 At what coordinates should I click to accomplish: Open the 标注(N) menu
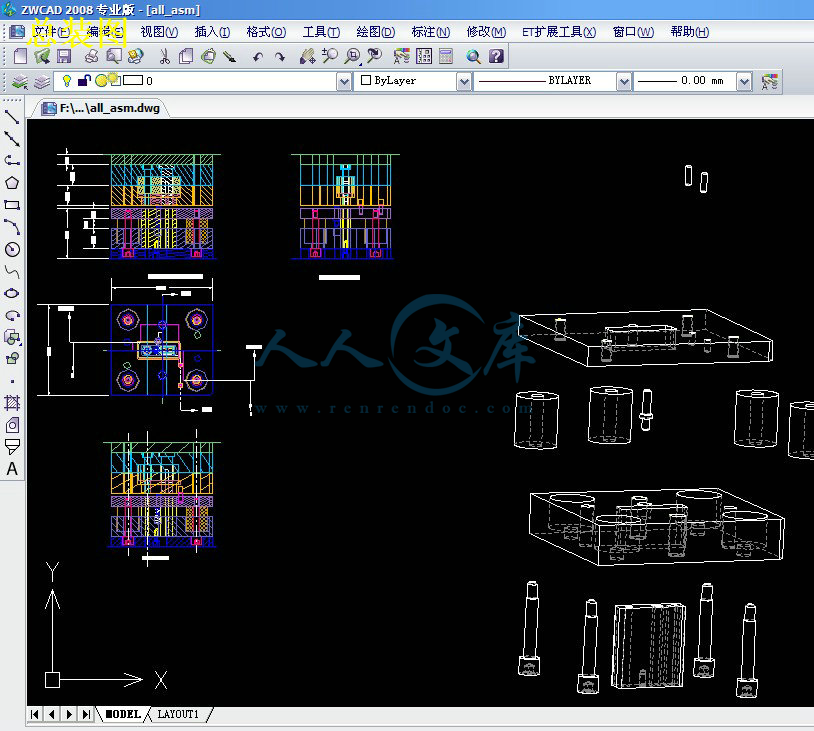point(430,32)
